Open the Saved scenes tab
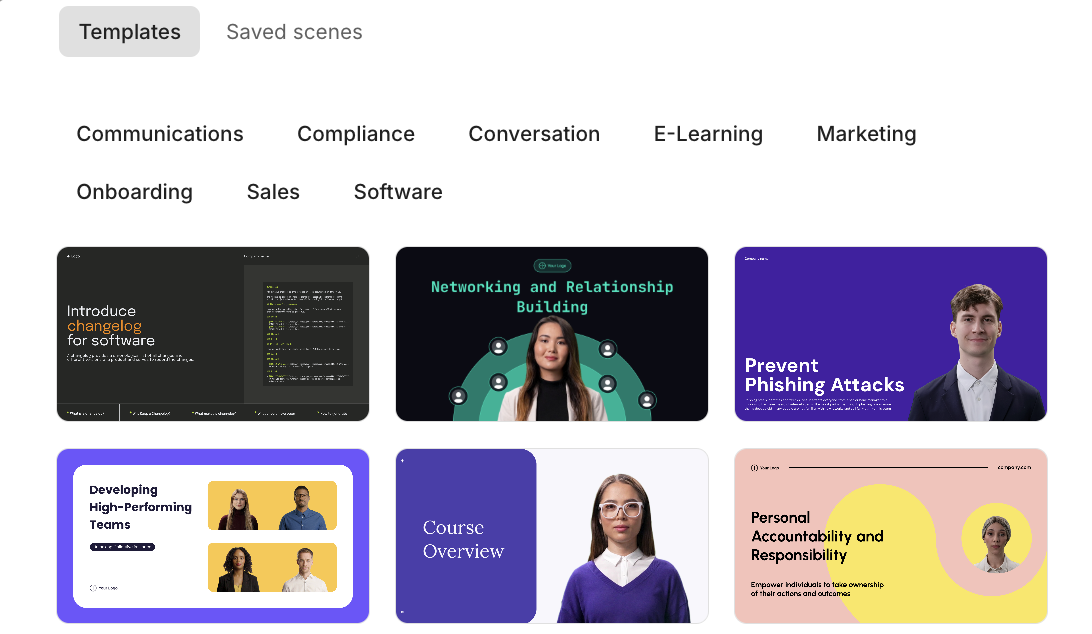Viewport: 1092px width, 634px height. coord(294,32)
